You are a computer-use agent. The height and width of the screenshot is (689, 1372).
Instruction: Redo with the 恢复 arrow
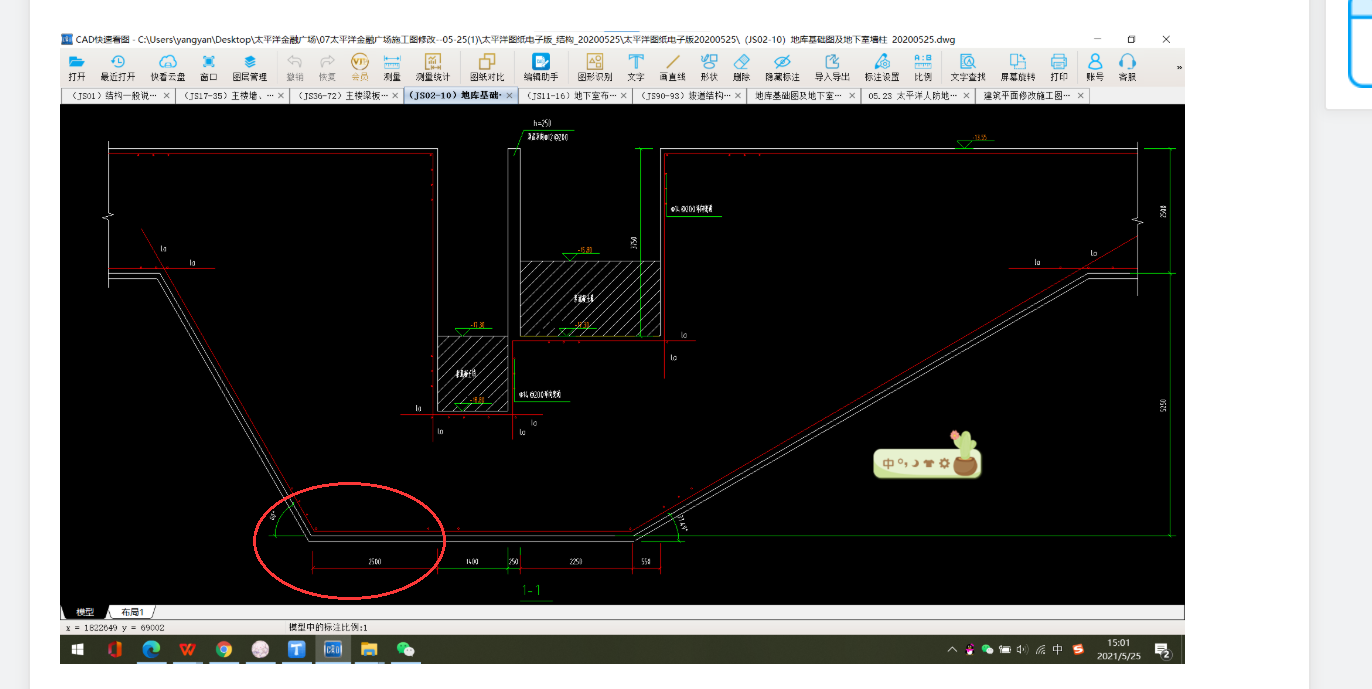click(x=327, y=67)
